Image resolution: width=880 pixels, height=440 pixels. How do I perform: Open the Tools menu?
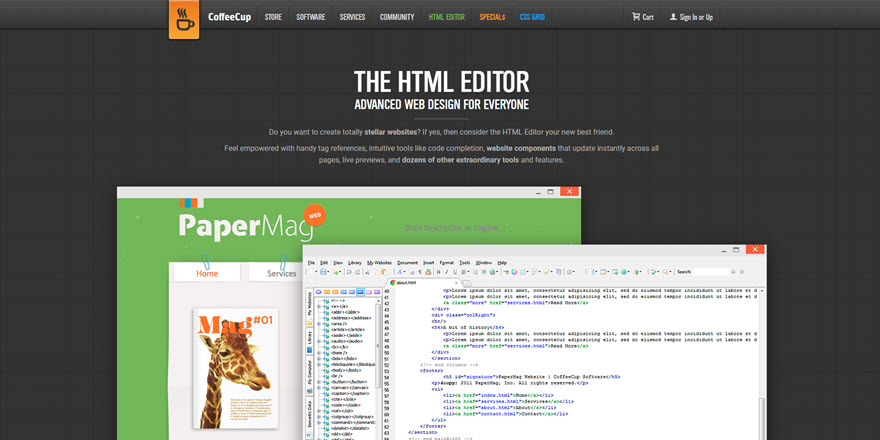coord(465,263)
